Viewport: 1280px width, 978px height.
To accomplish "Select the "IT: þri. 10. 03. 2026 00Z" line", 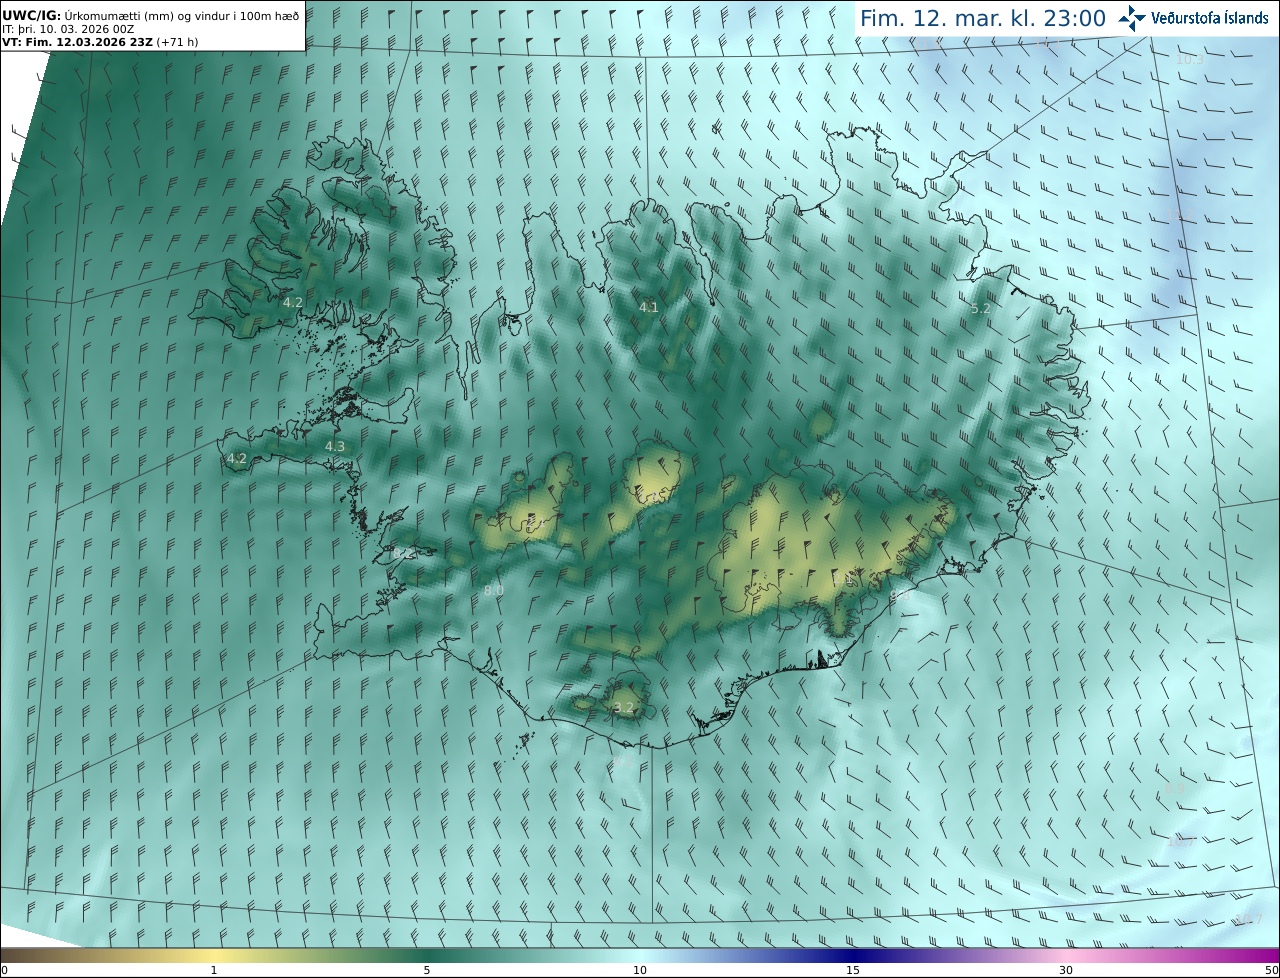I will point(68,29).
